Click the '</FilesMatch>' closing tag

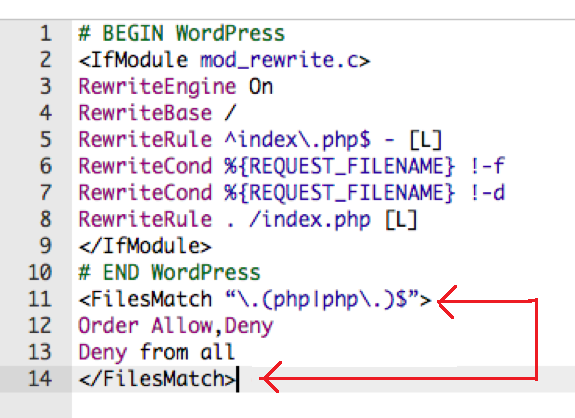(x=157, y=379)
